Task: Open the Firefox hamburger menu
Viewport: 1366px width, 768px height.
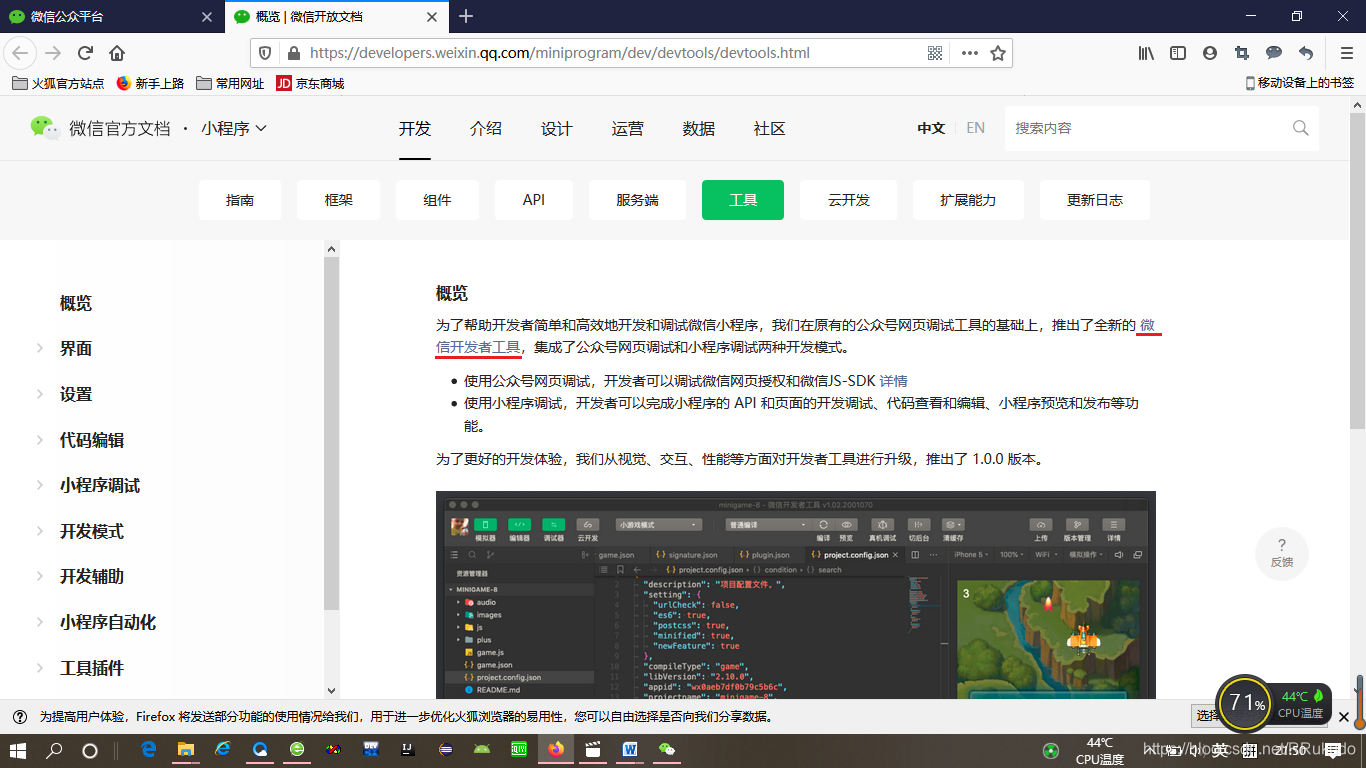Action: coord(1346,52)
